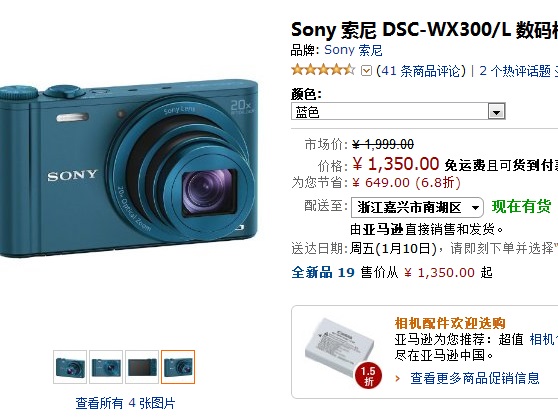Click the product title Sony 索尼 DSC-WX300/L
This screenshot has width=558, height=417.
point(401,30)
